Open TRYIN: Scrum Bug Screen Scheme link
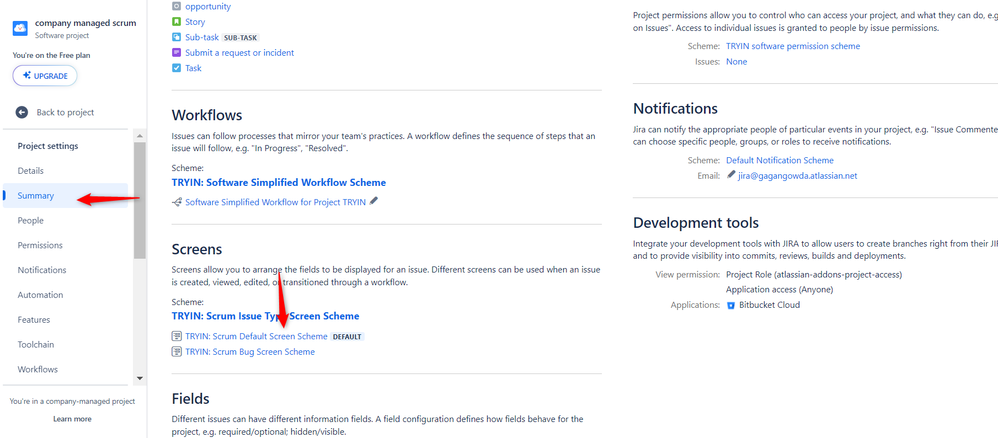The image size is (998, 438). pos(250,351)
